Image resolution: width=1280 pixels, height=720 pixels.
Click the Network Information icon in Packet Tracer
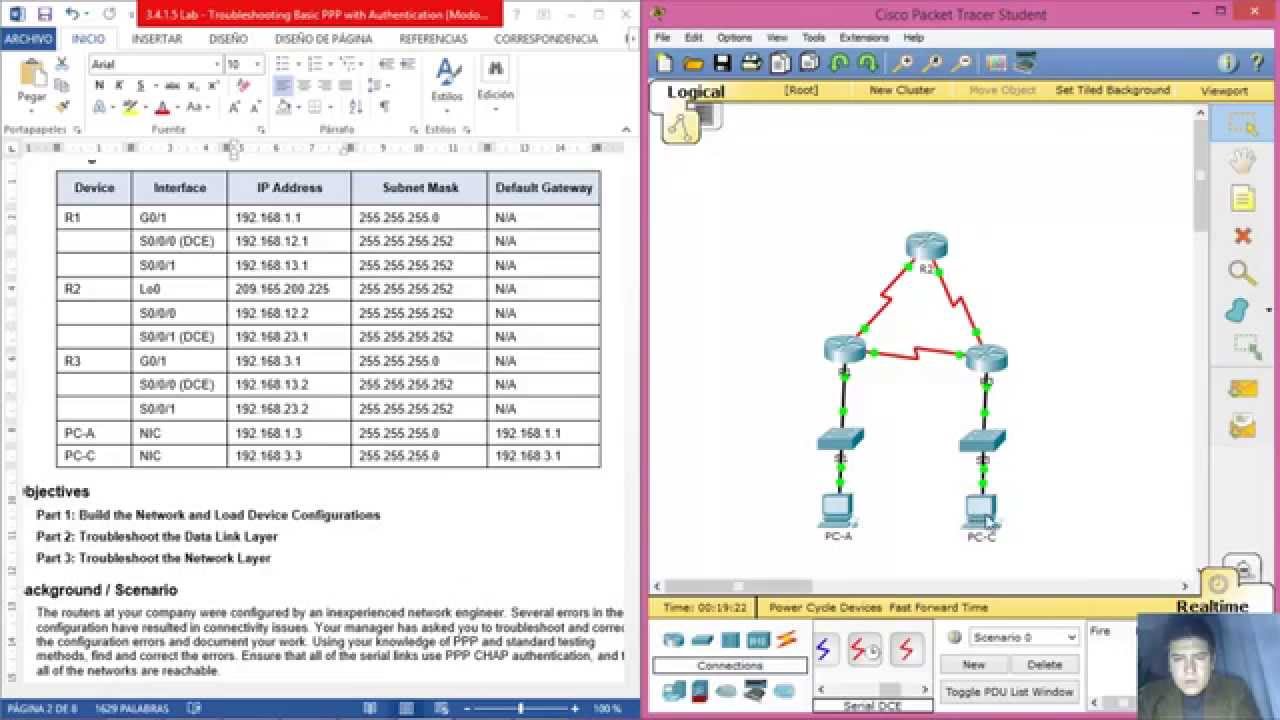1228,63
